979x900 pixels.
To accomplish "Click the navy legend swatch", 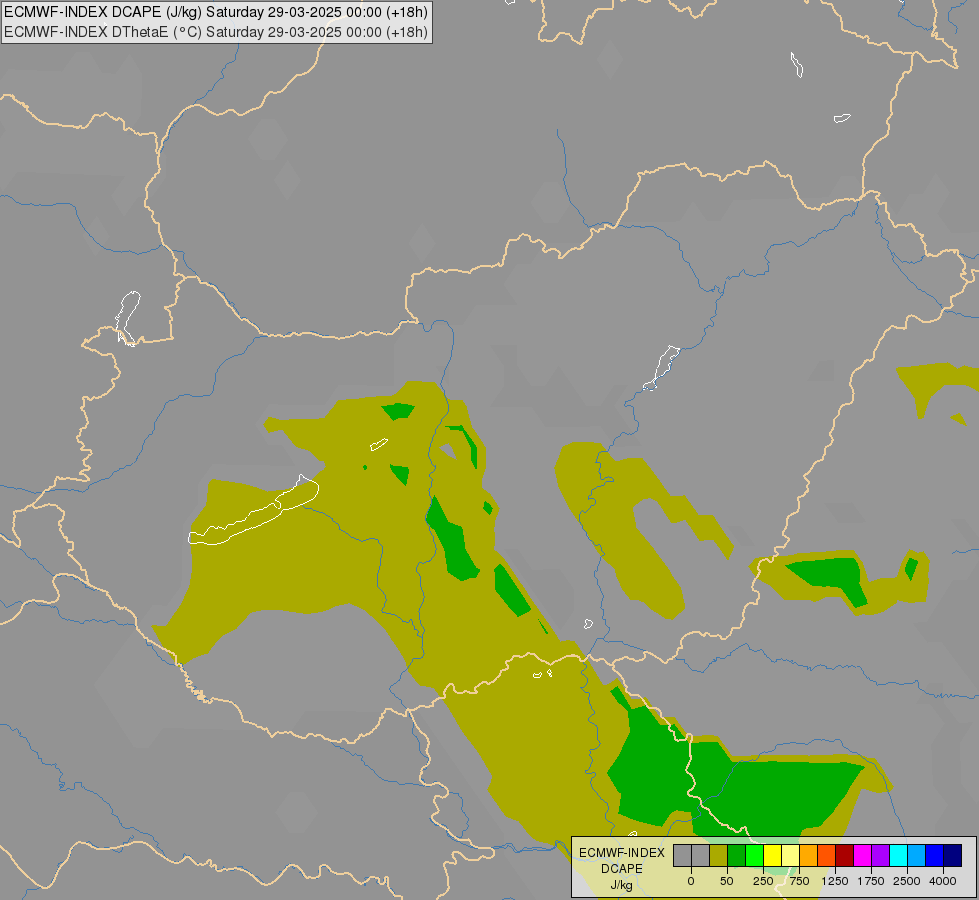I will click(x=953, y=856).
